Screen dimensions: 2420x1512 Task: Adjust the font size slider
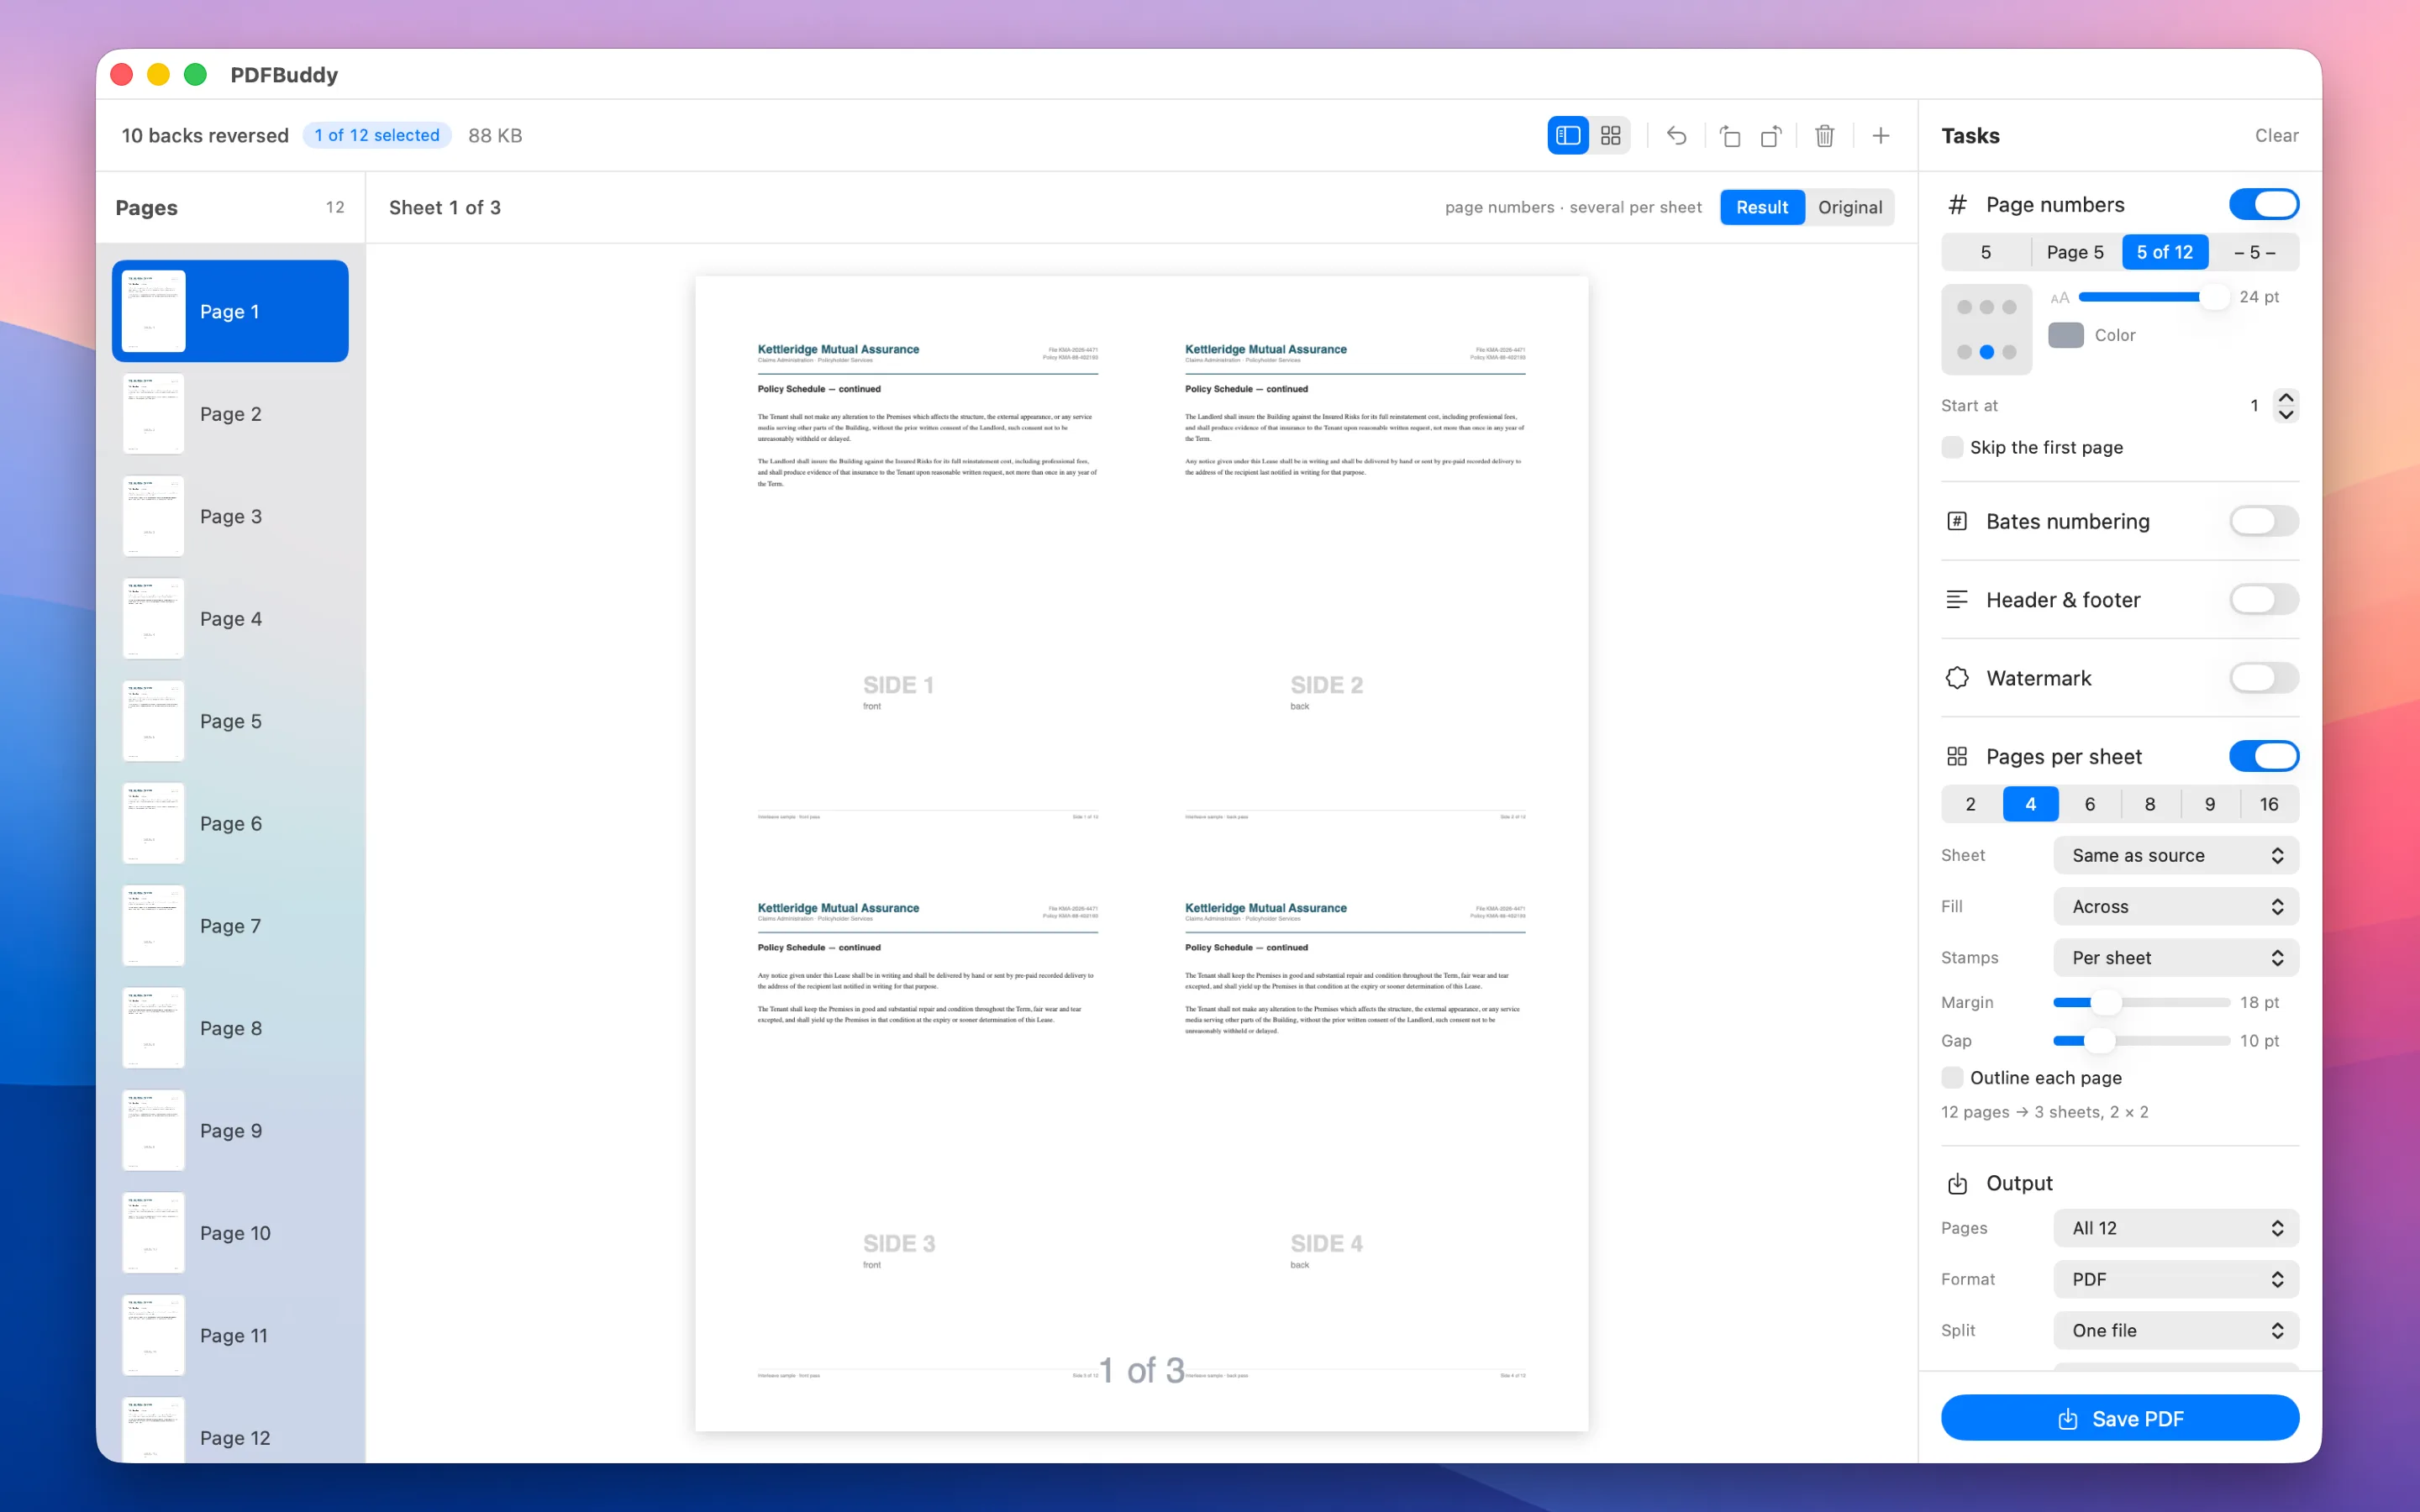2152,298
